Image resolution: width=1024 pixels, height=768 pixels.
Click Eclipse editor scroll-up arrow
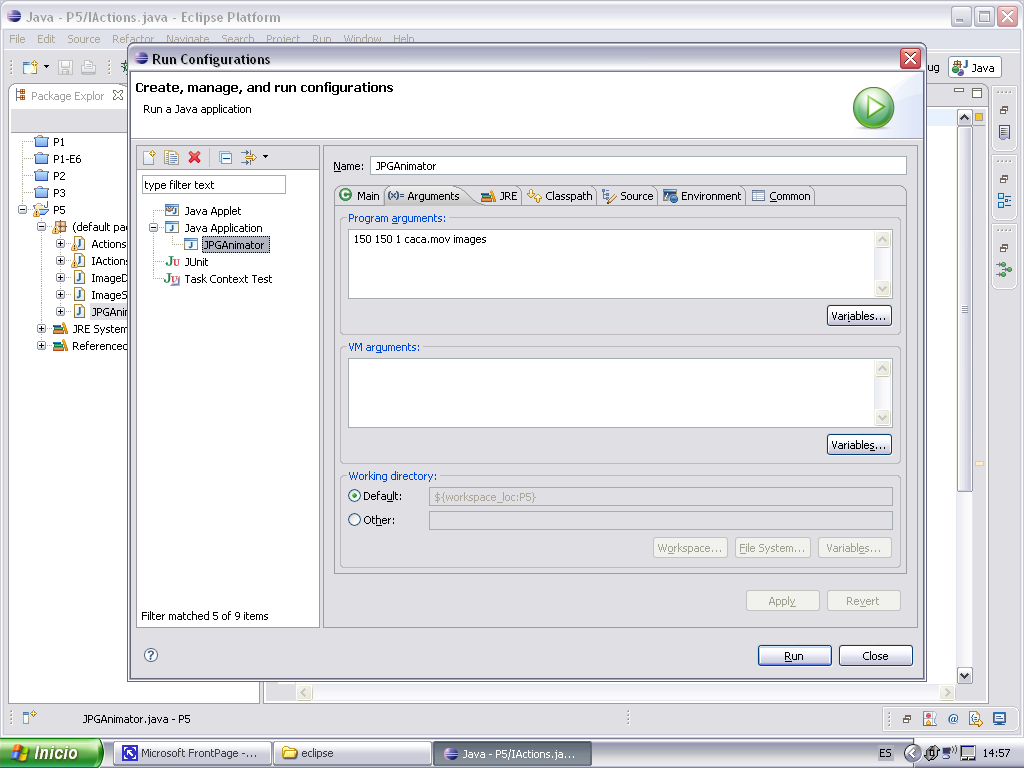[x=965, y=118]
